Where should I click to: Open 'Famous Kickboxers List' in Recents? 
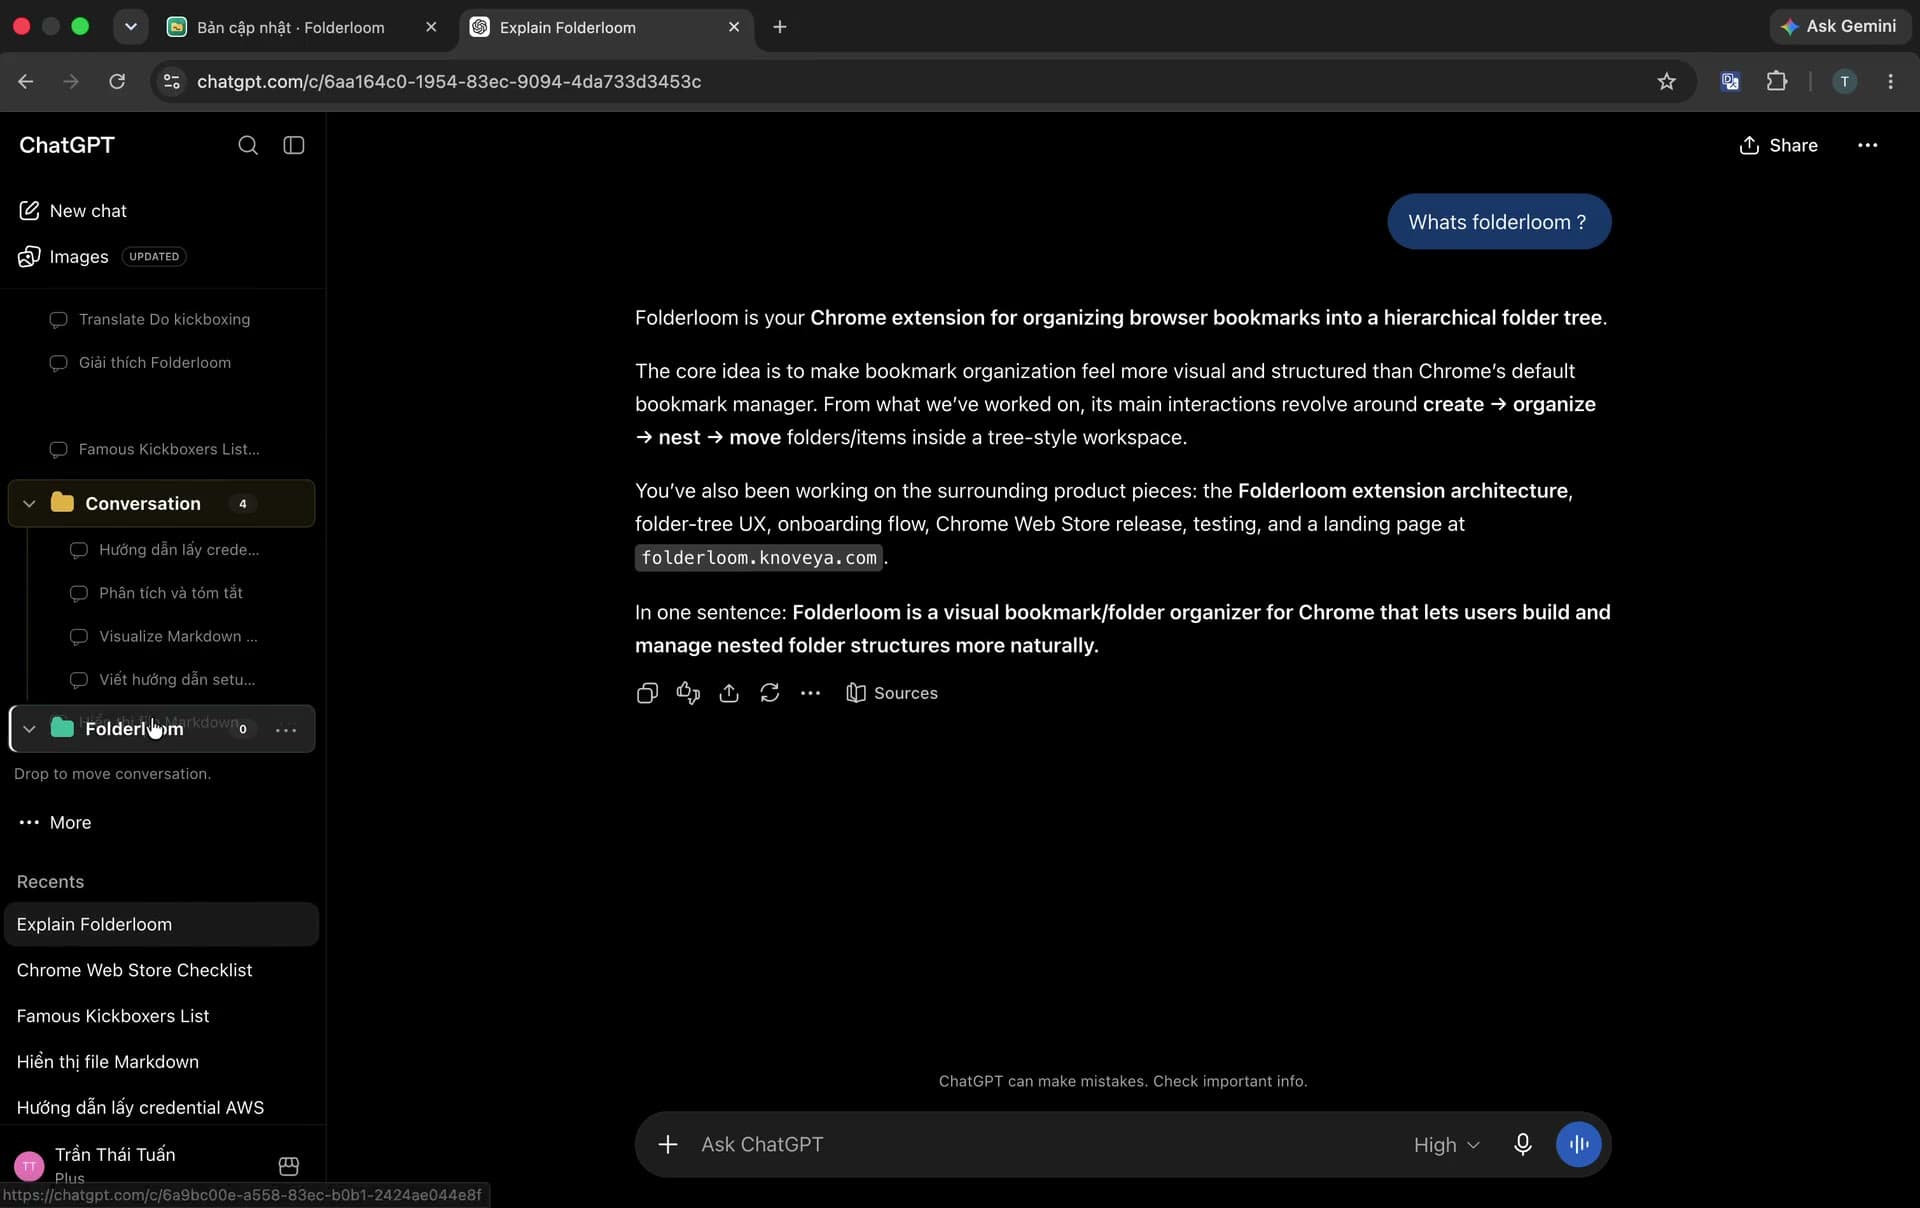(x=161, y=1017)
